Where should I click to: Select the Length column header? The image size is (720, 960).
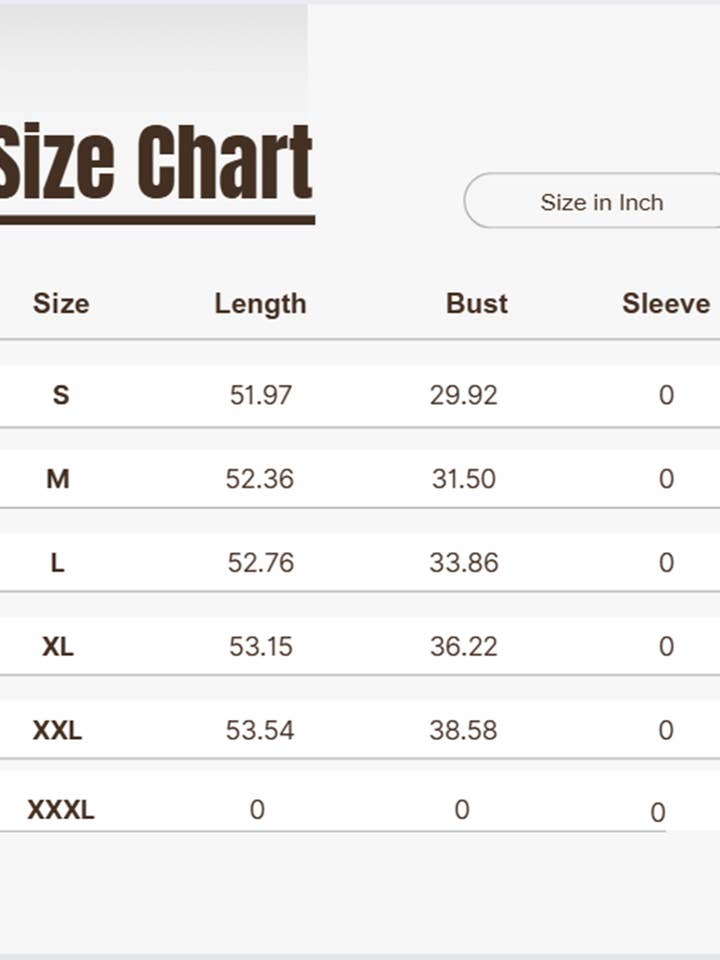pos(260,304)
